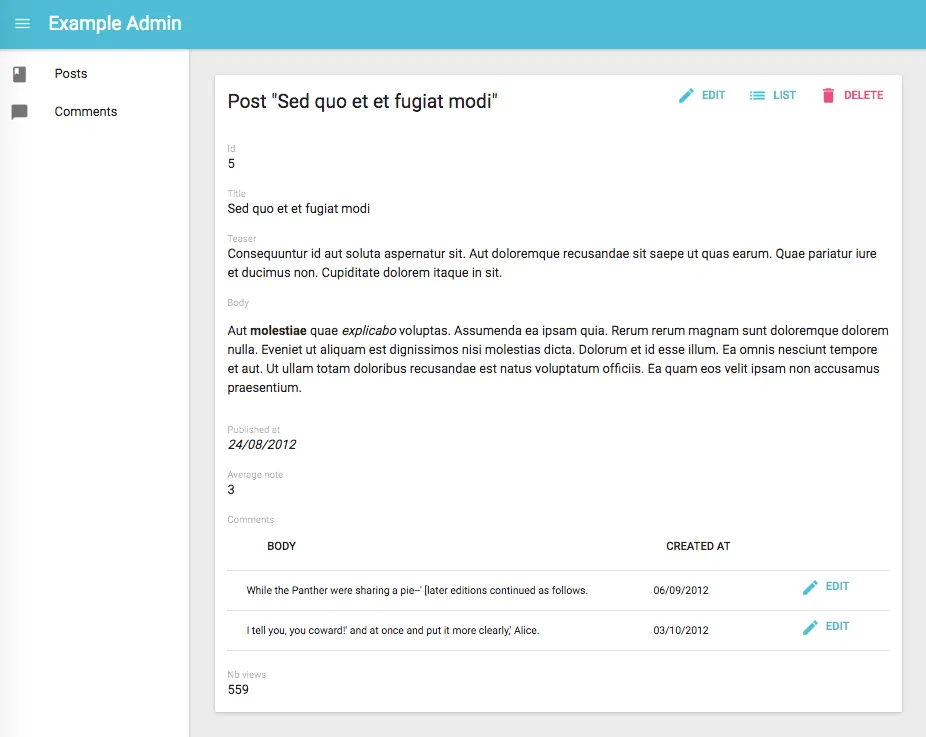Click the Posts book icon
Screen dimensions: 926x737
[19, 74]
